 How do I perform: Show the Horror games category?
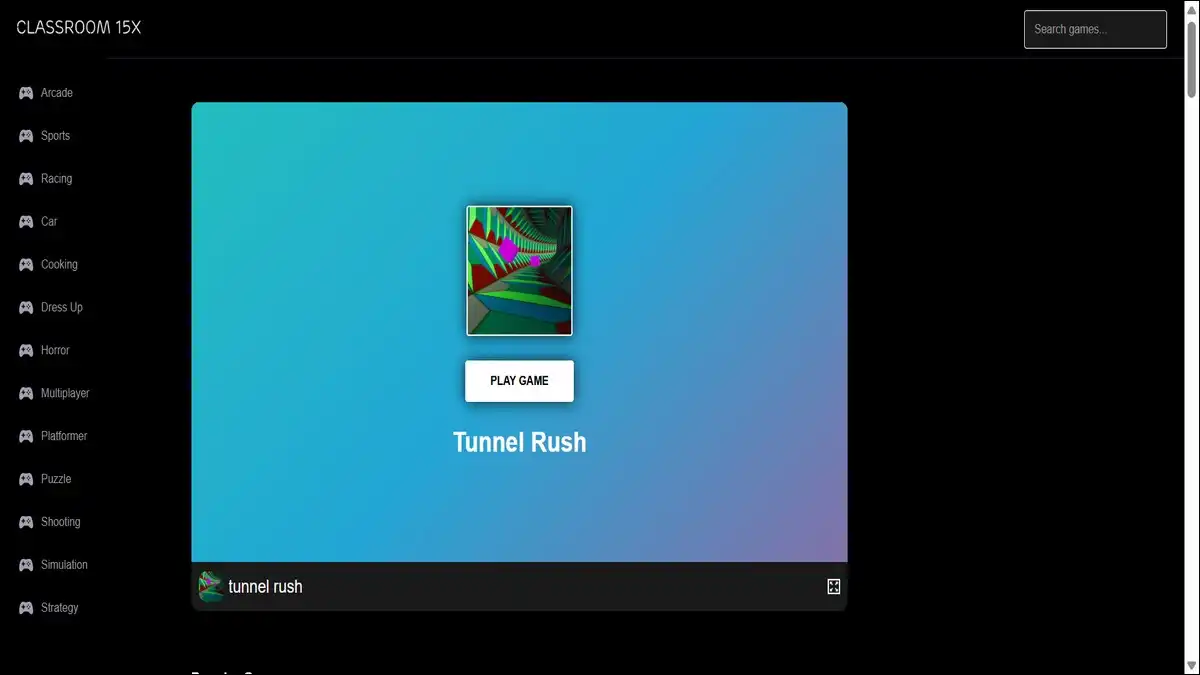(x=55, y=351)
